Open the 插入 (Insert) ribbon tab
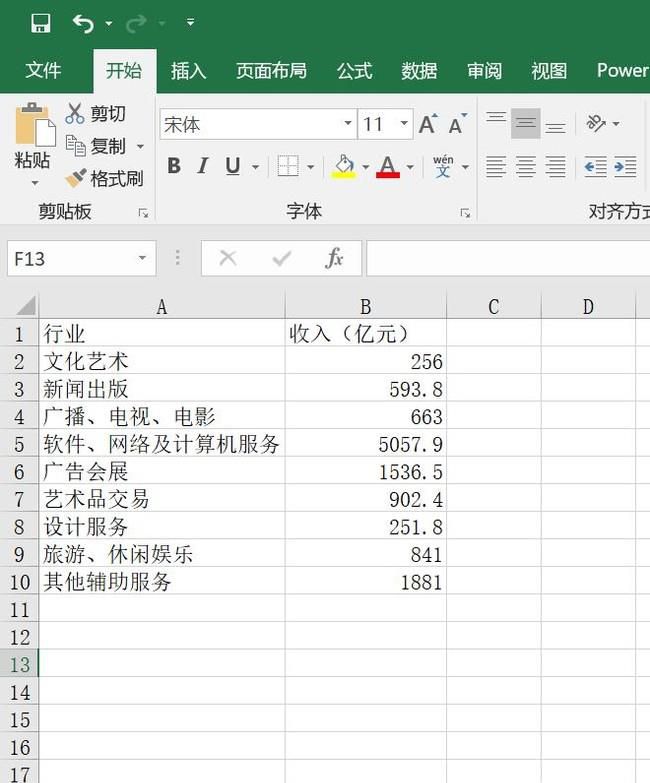 coord(188,71)
